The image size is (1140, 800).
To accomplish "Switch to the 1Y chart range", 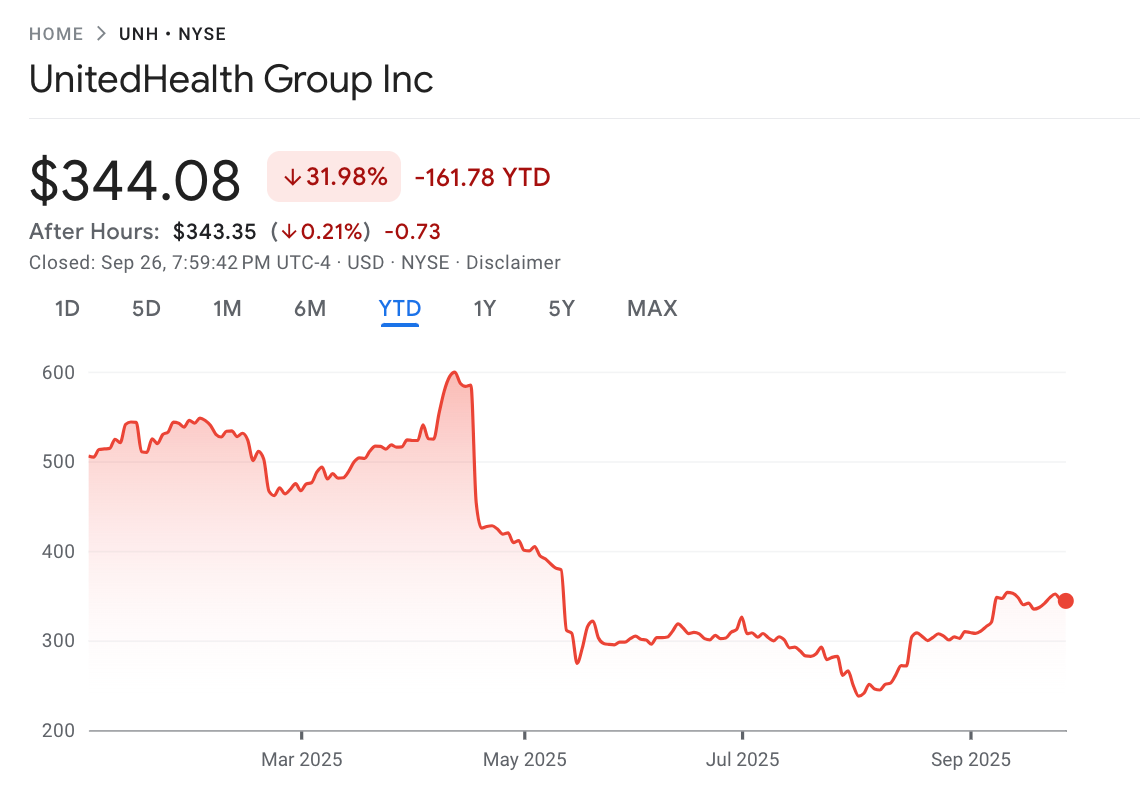I will point(484,308).
